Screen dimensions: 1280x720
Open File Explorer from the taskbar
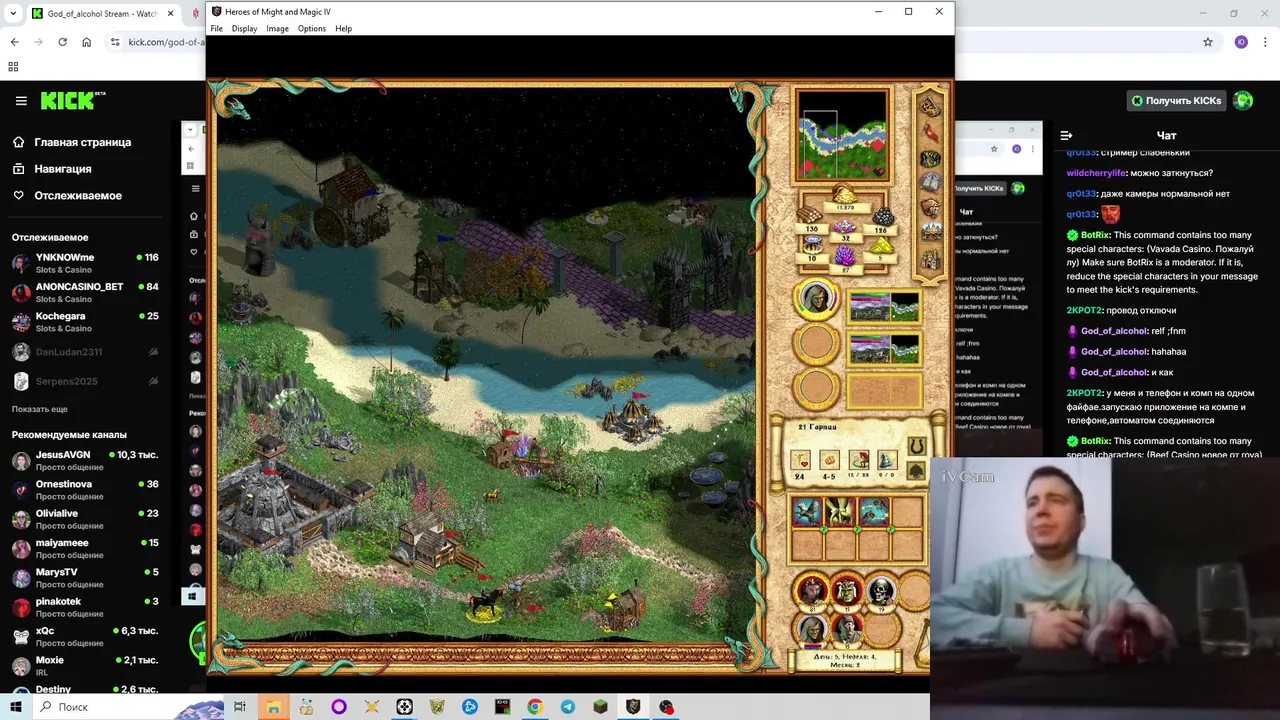click(273, 707)
